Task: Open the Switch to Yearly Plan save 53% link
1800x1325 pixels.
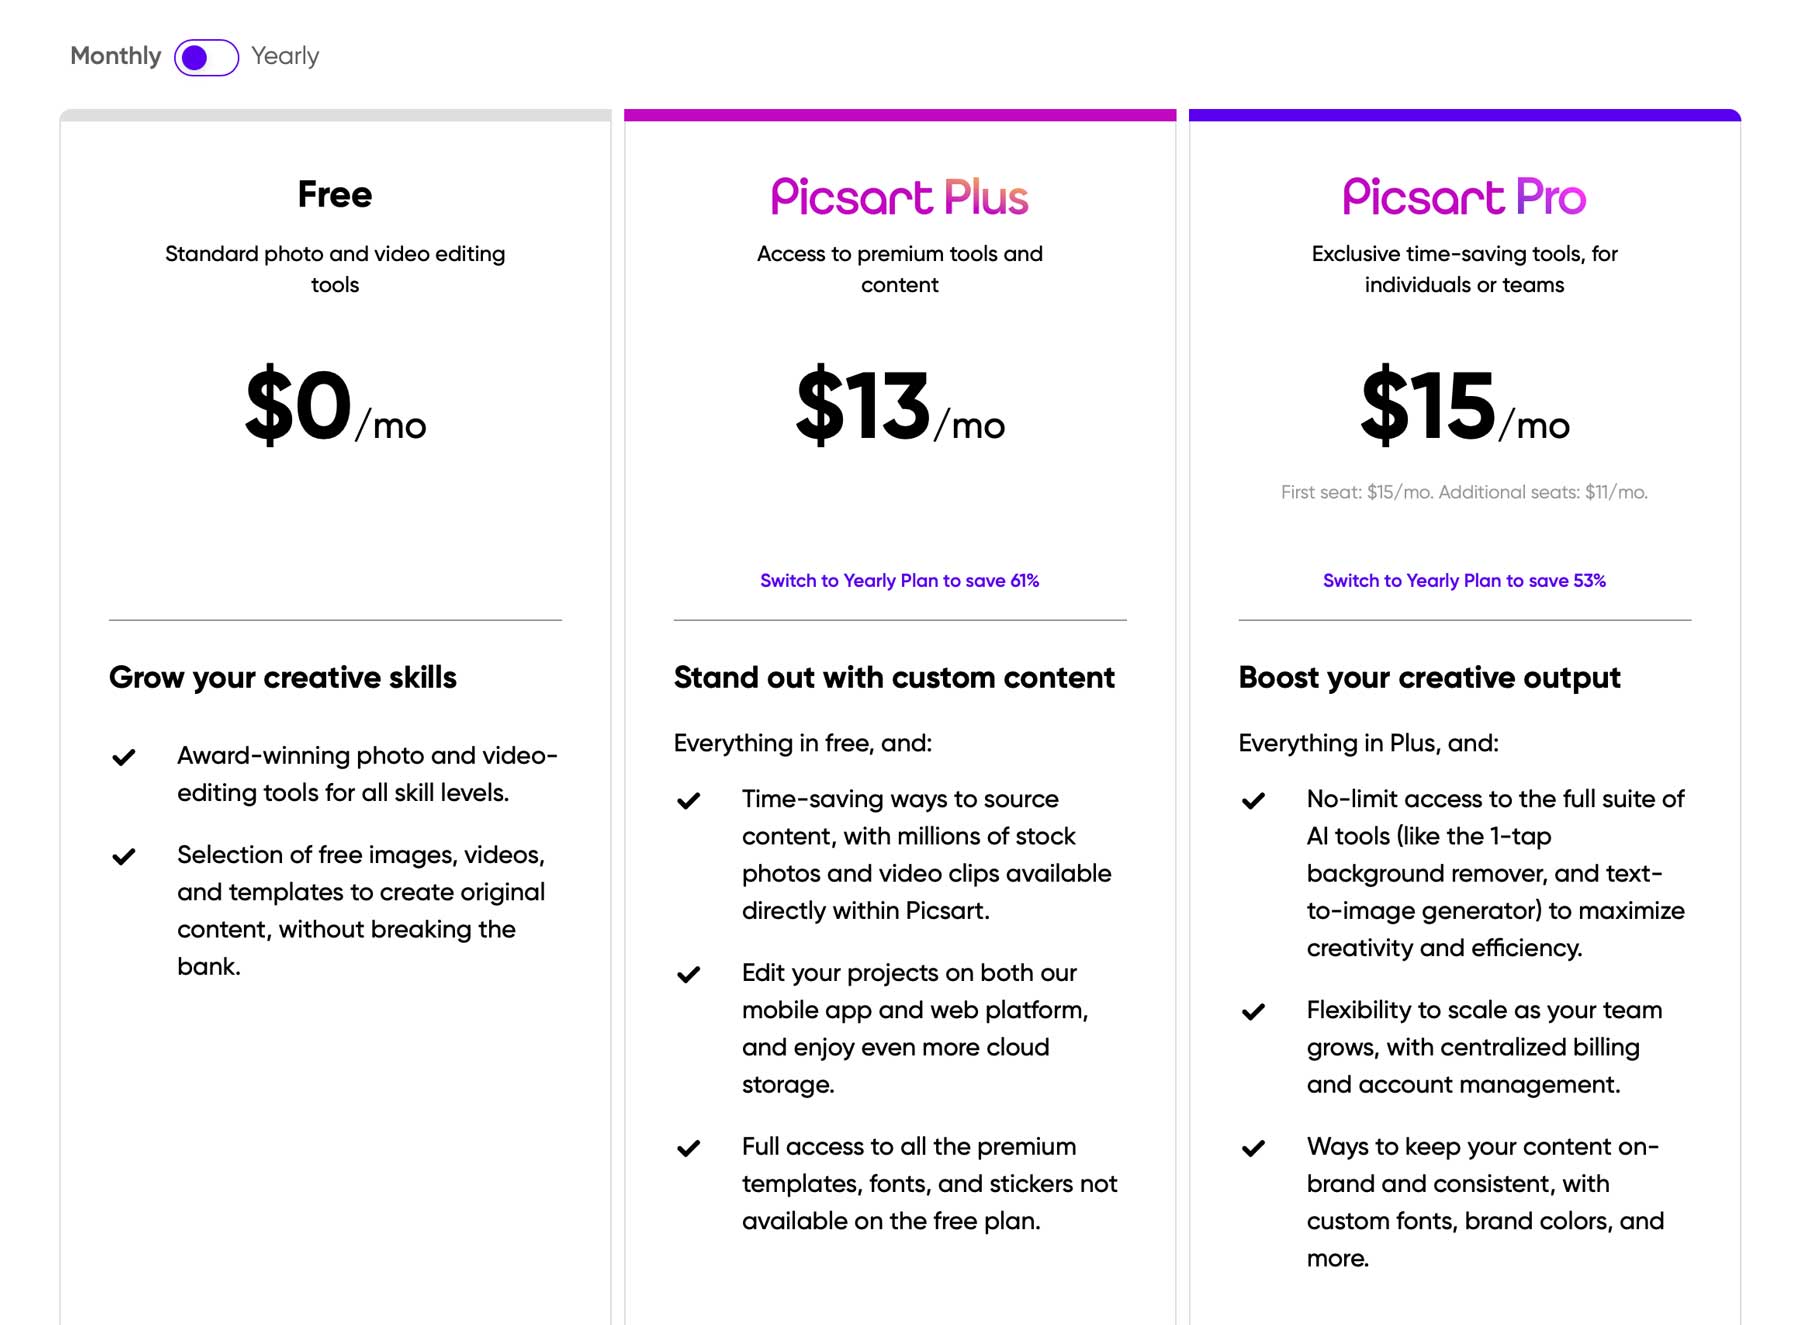Action: click(x=1463, y=580)
